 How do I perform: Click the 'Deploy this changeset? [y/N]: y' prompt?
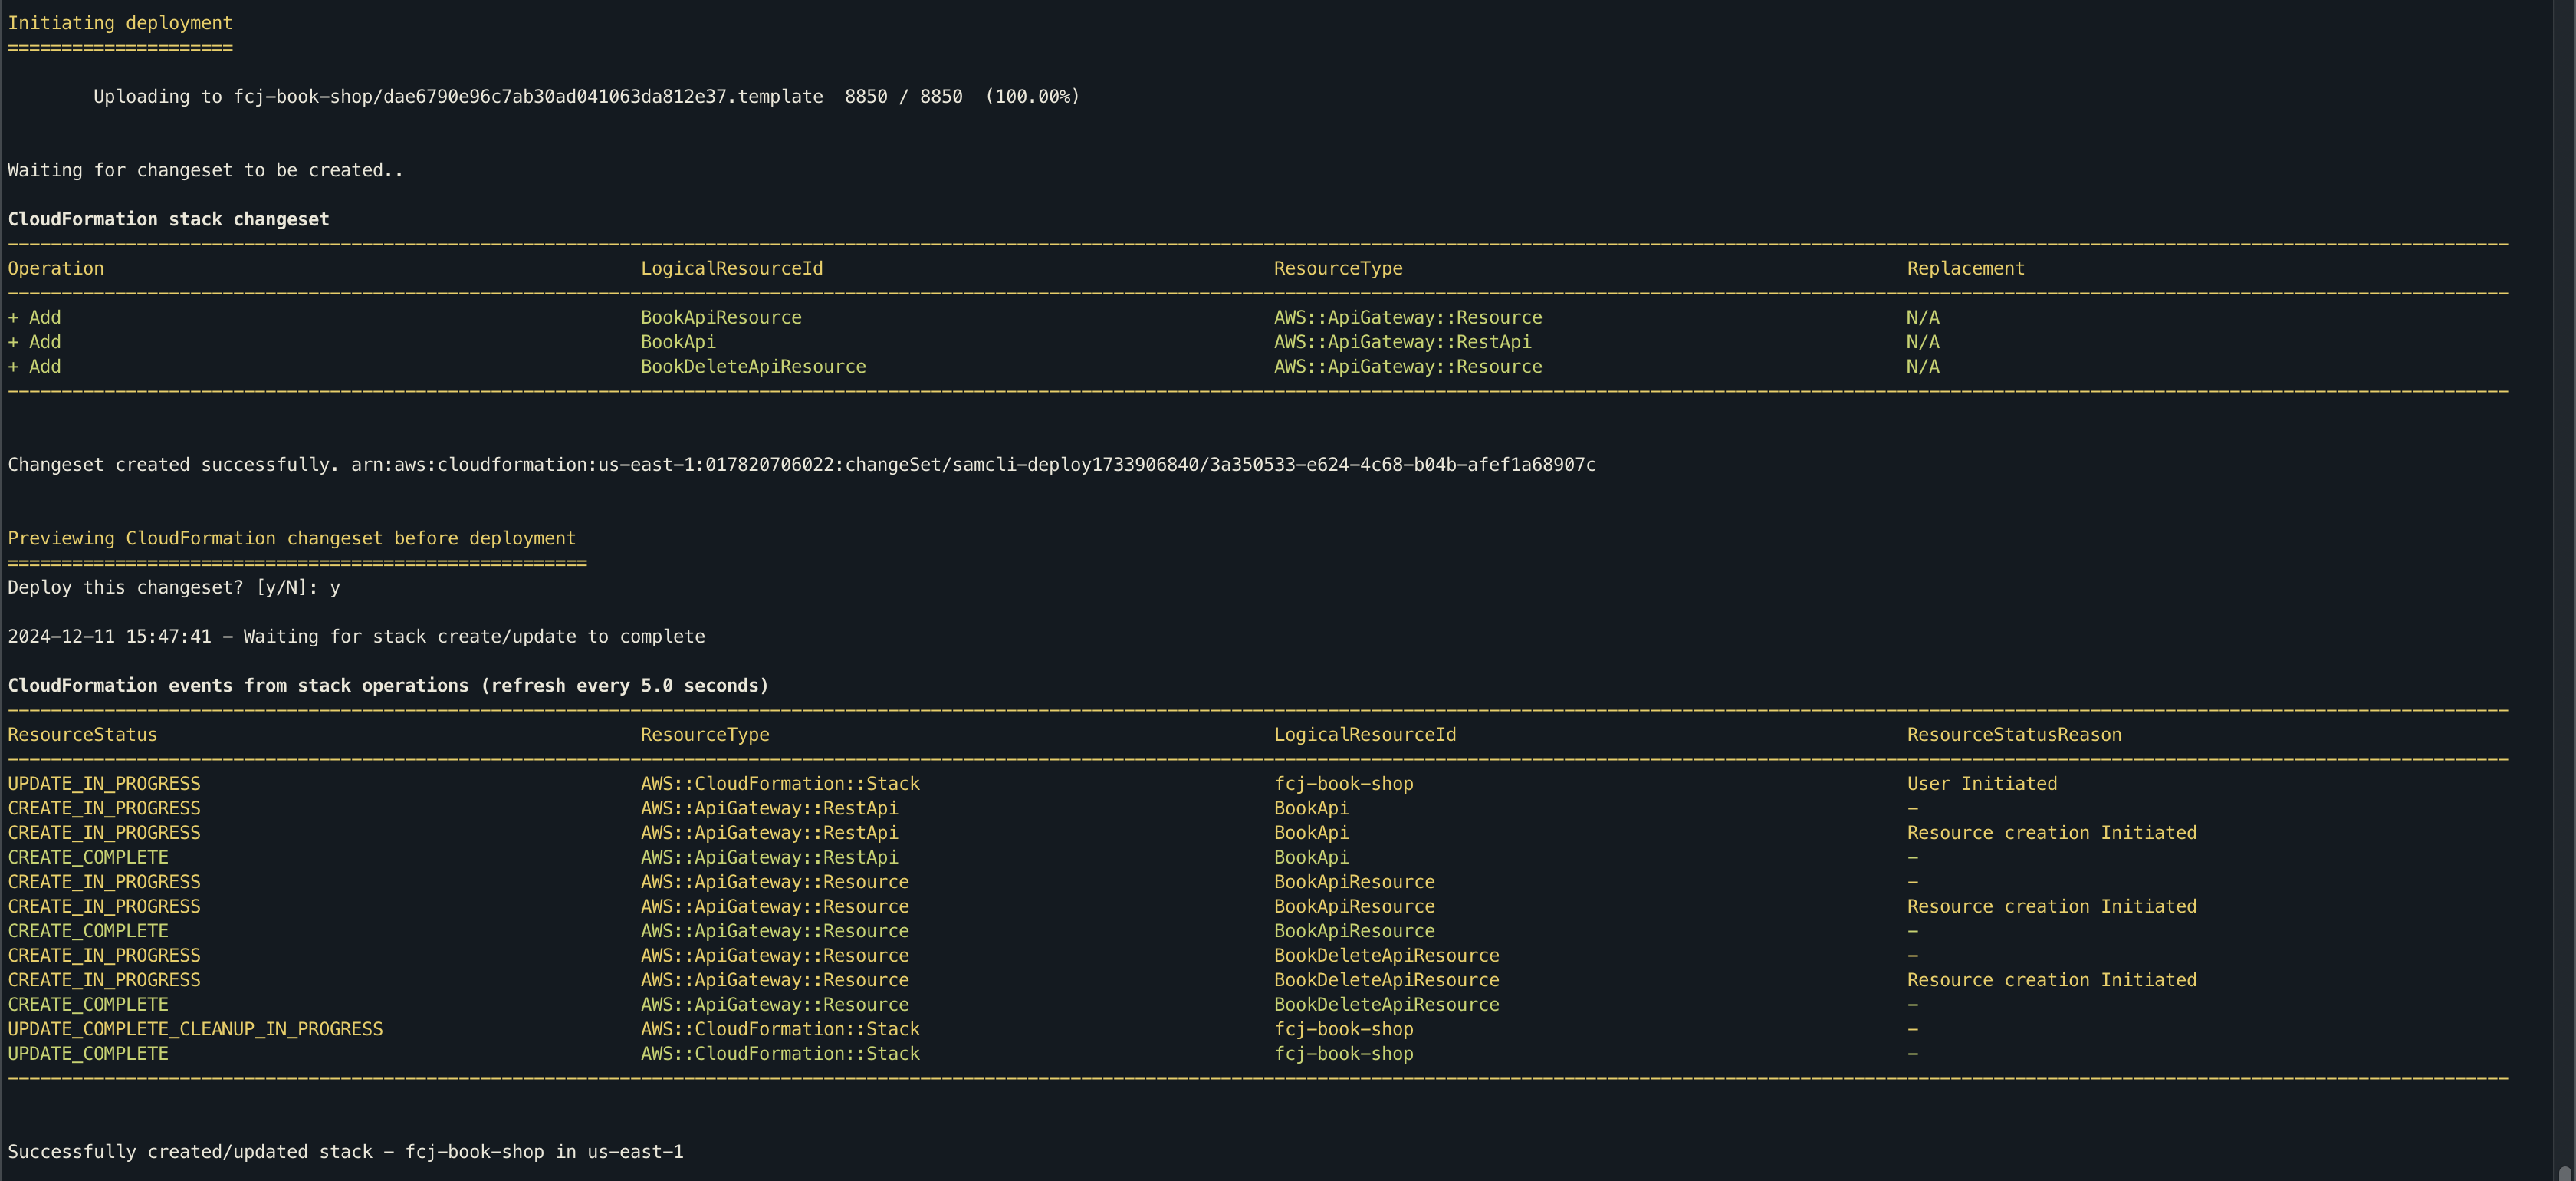[x=174, y=587]
